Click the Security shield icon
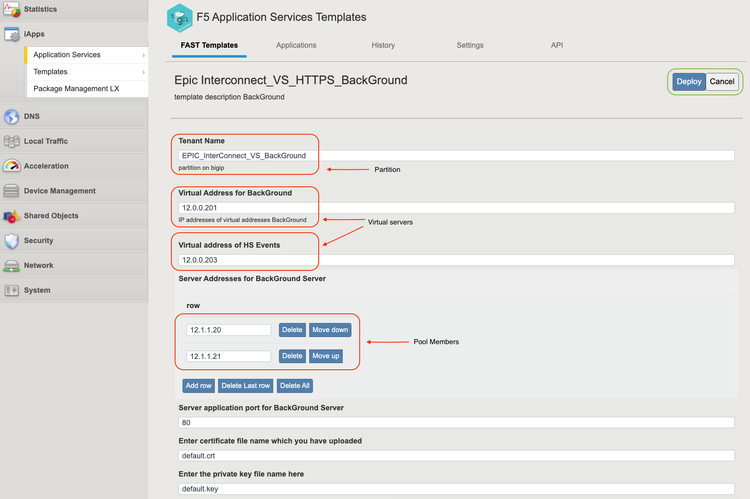The width and height of the screenshot is (750, 499). [x=12, y=241]
